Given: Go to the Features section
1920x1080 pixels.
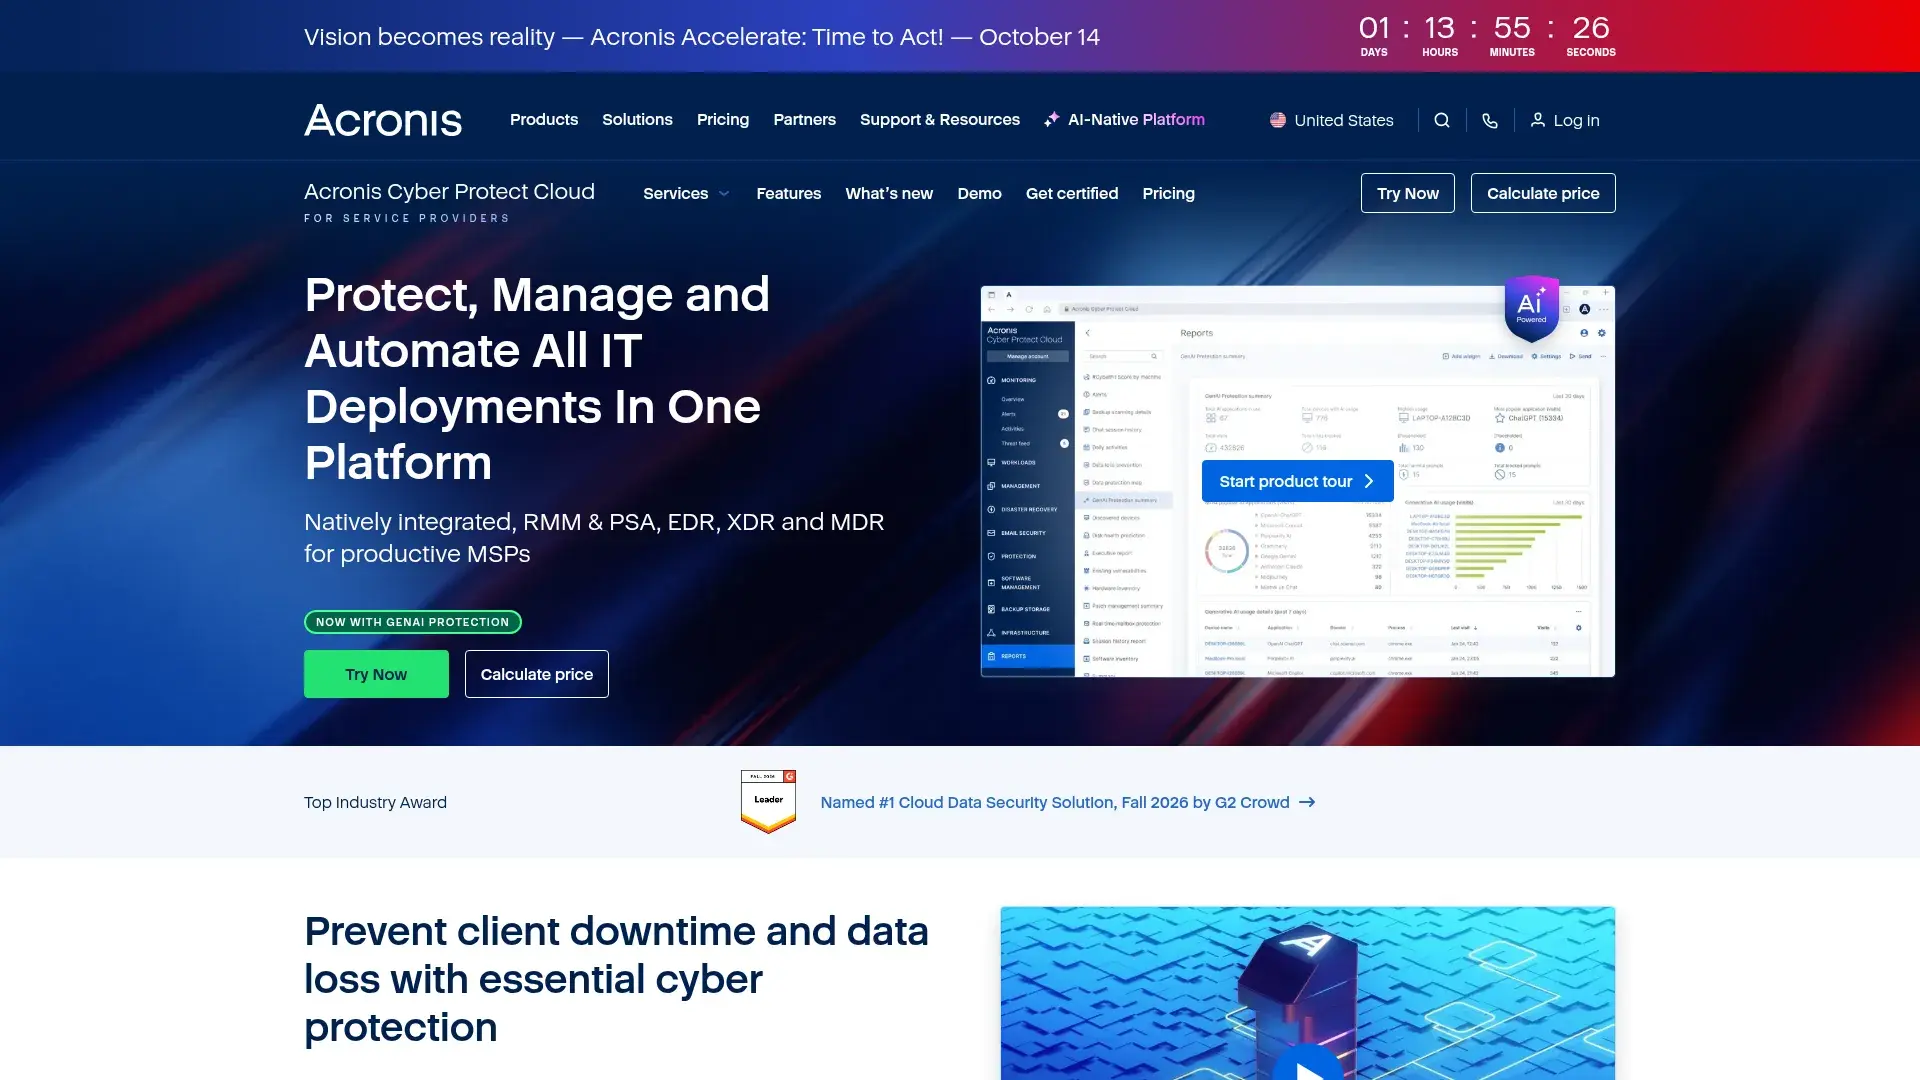Looking at the screenshot, I should click(x=788, y=193).
